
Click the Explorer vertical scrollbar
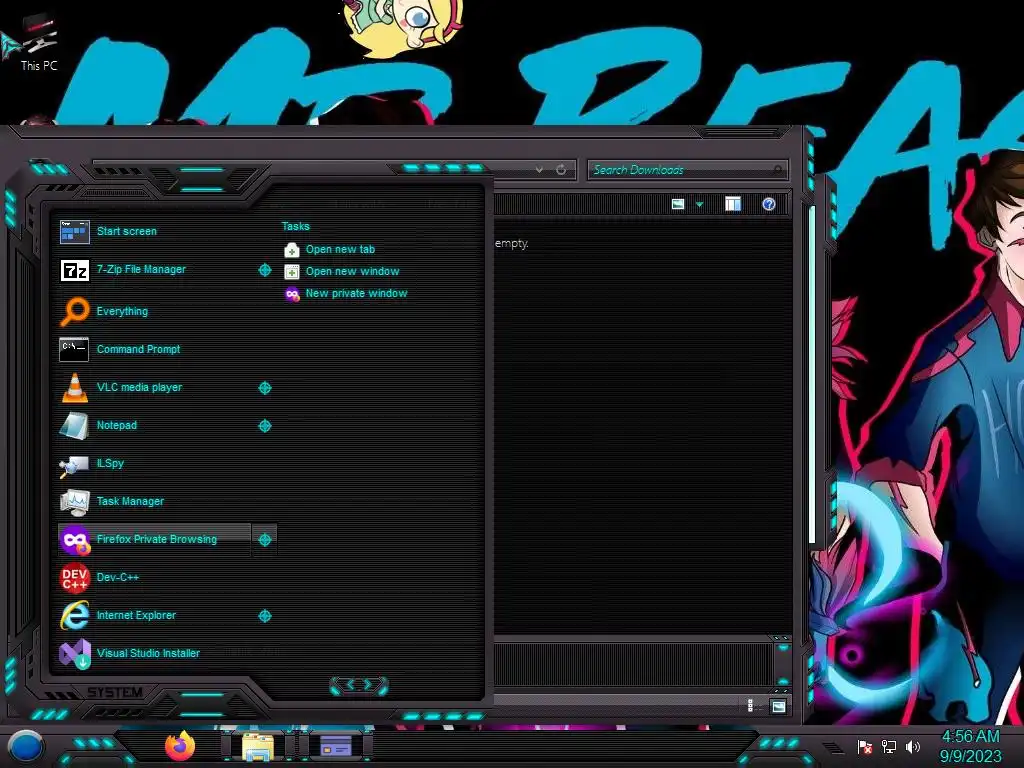812,376
